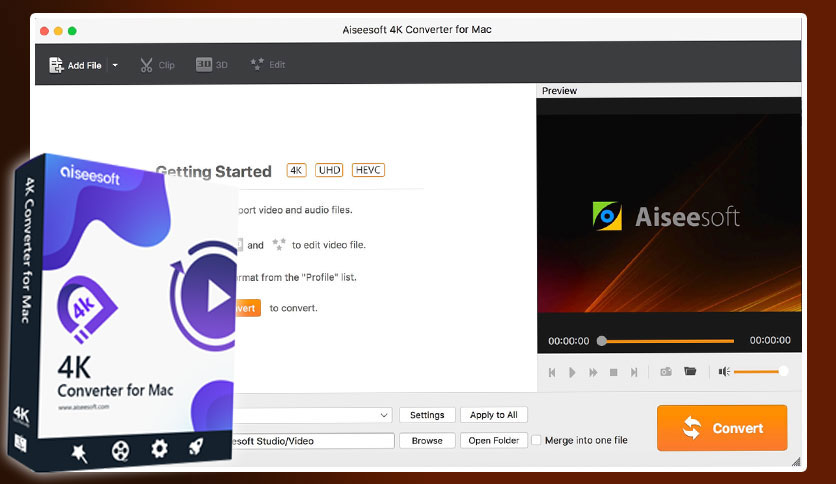The image size is (836, 484).
Task: Skip to next track in preview
Action: 634,372
